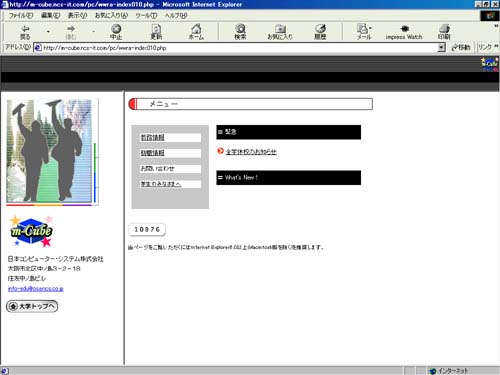
Task: Open the ファイル menu
Action: coord(21,15)
